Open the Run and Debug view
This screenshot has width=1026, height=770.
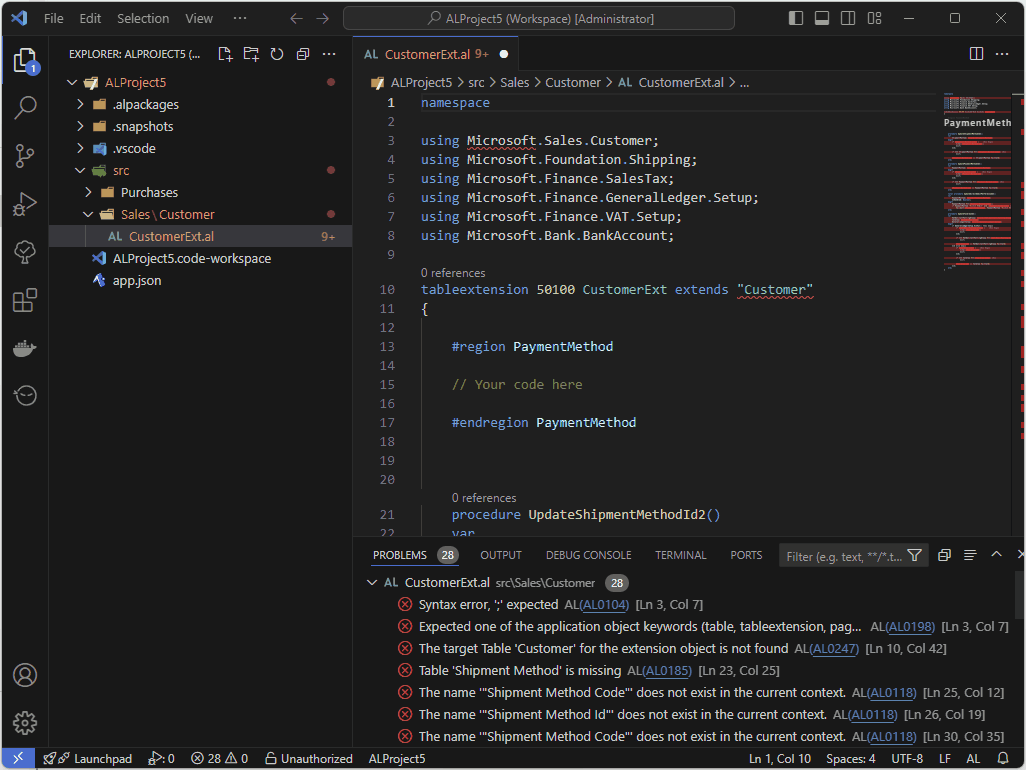click(x=25, y=204)
